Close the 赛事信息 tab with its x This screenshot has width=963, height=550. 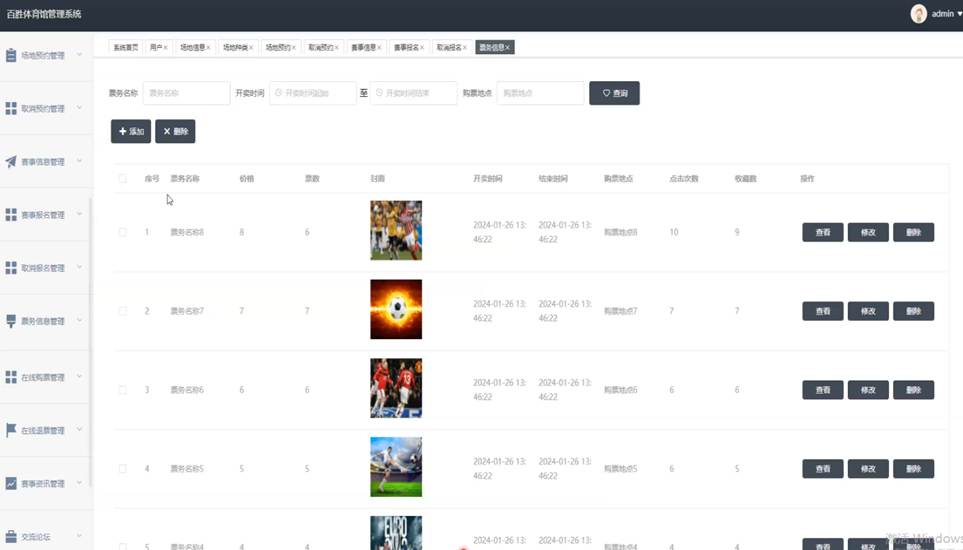379,47
